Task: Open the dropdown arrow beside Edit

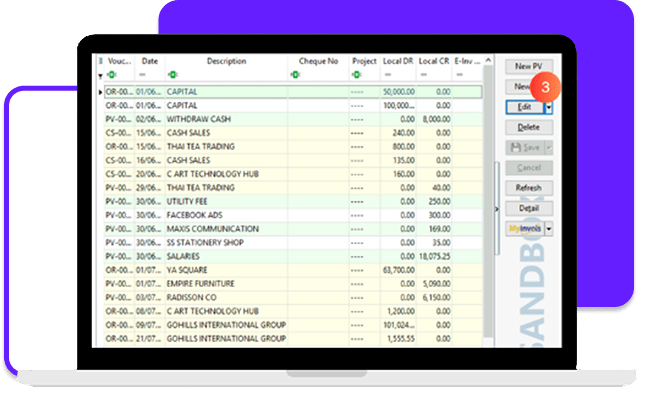Action: click(x=549, y=108)
